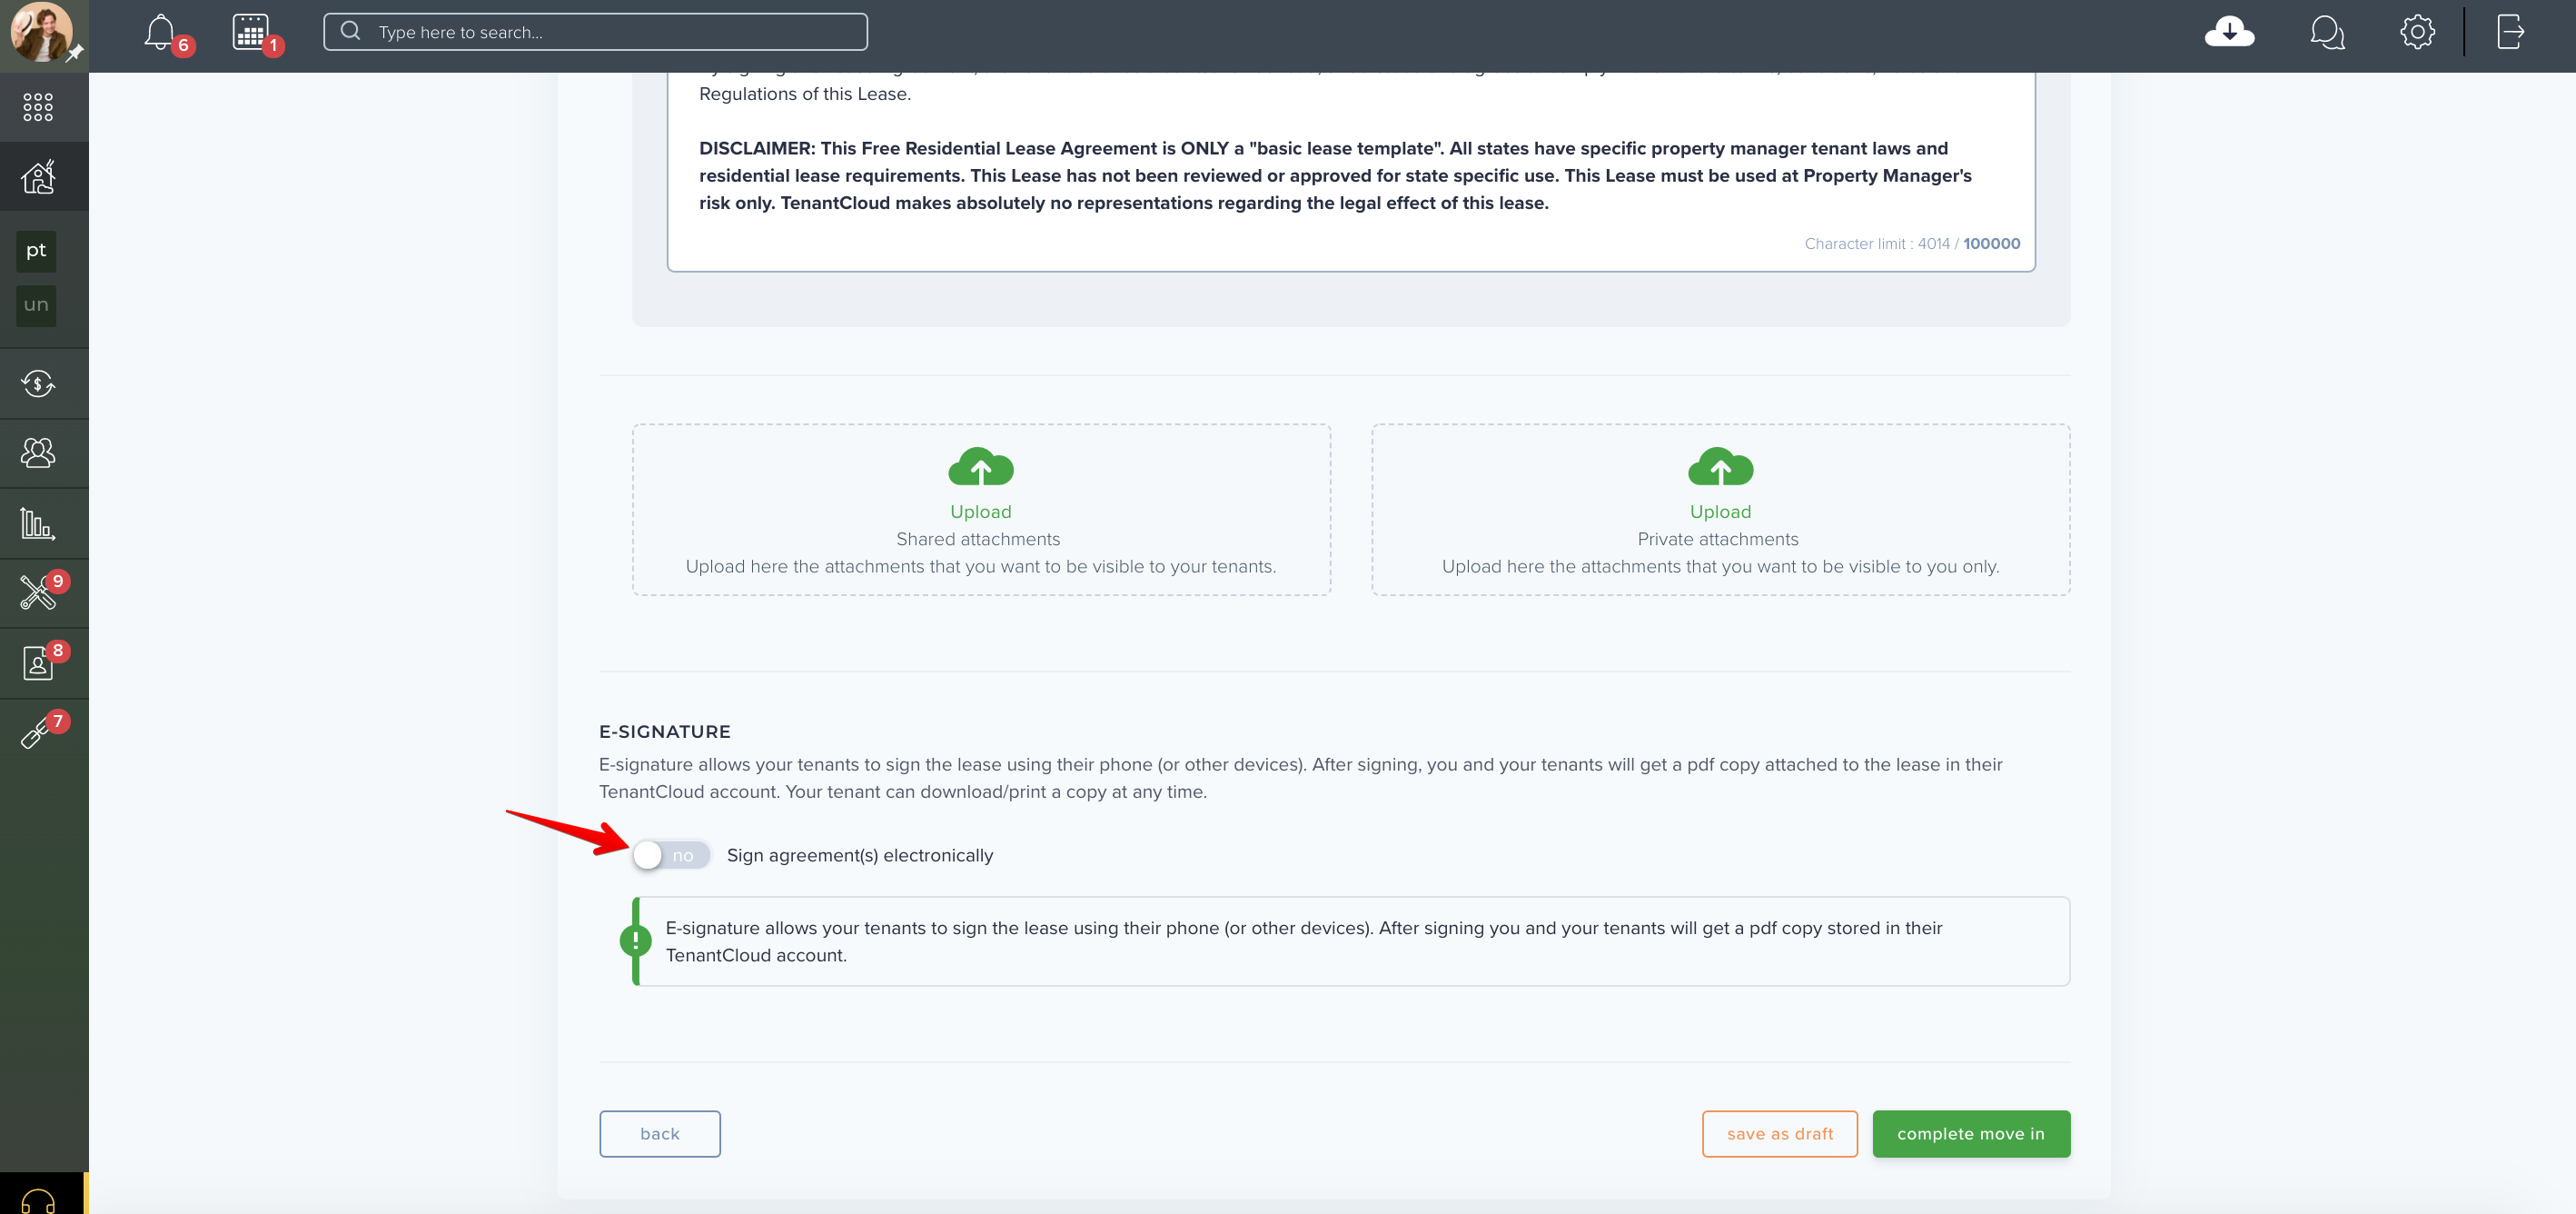This screenshot has height=1214, width=2576.
Task: Select the 'un' units submenu item
Action: [36, 305]
